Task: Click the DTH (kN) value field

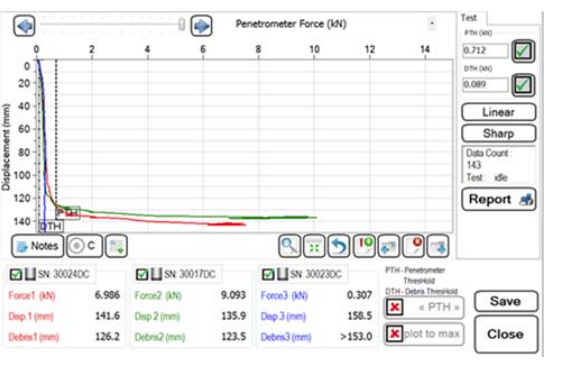Action: [x=485, y=85]
